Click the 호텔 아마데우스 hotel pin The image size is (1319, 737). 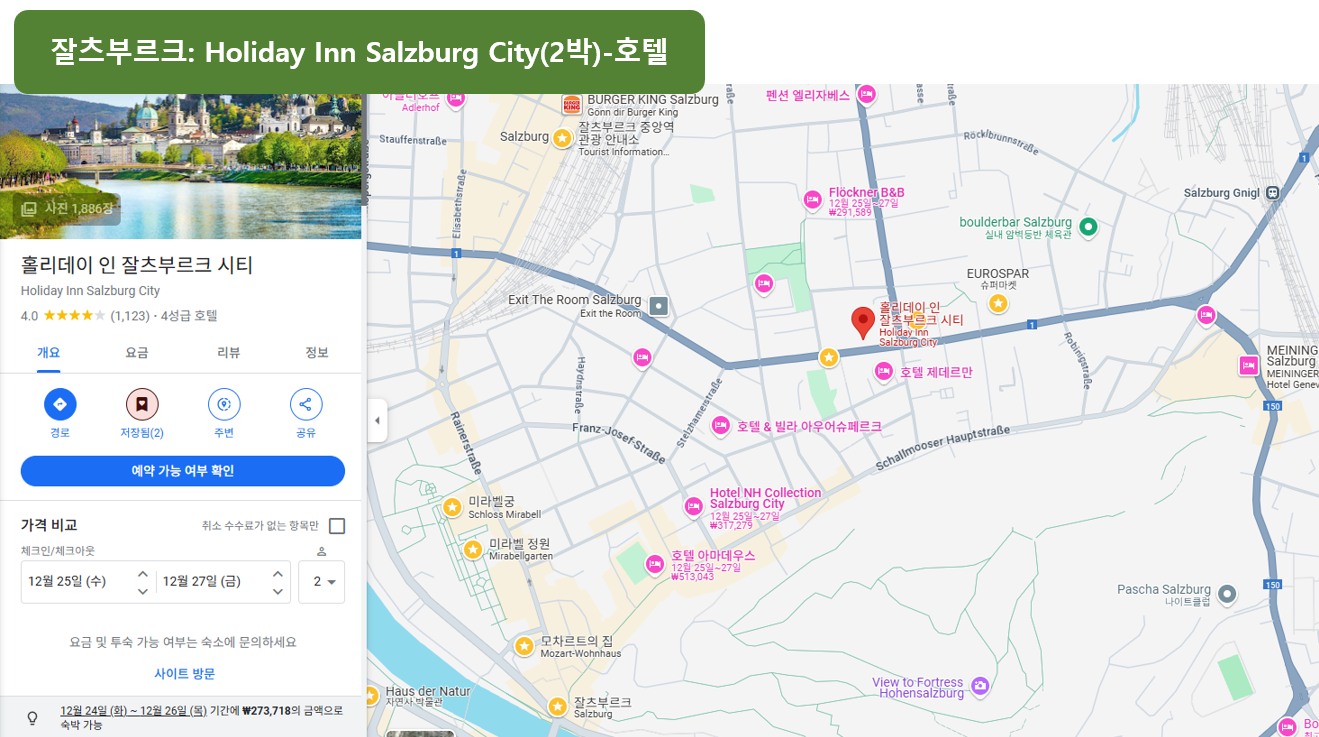[x=655, y=564]
